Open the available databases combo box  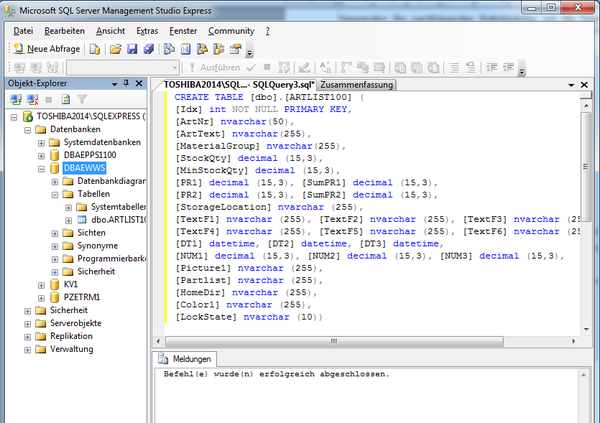(x=123, y=68)
